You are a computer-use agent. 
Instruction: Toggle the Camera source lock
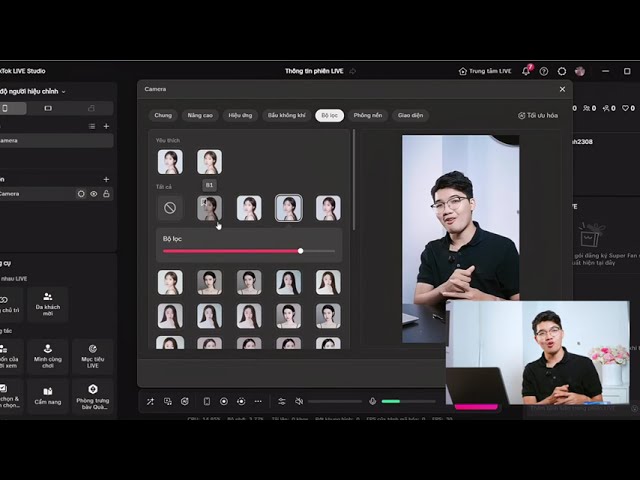(x=106, y=194)
